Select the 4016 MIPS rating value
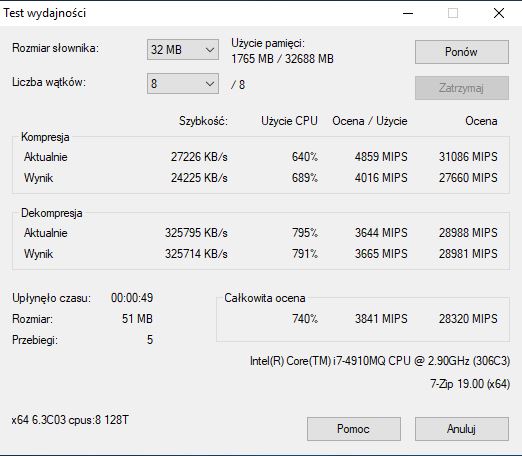The height and width of the screenshot is (456, 522). (x=381, y=178)
